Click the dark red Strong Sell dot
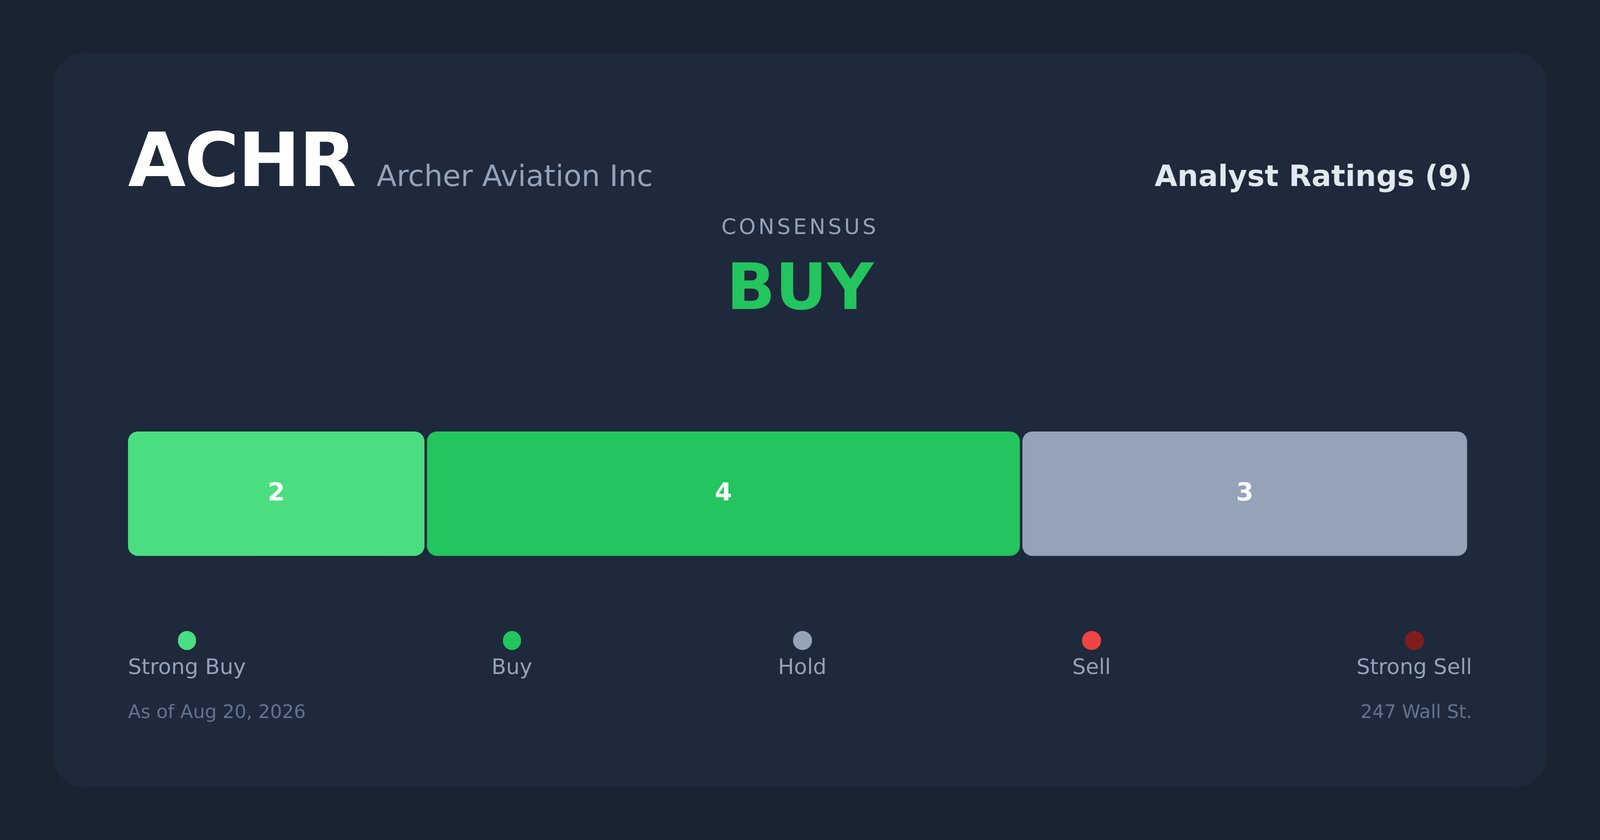The width and height of the screenshot is (1600, 840). (x=1414, y=640)
